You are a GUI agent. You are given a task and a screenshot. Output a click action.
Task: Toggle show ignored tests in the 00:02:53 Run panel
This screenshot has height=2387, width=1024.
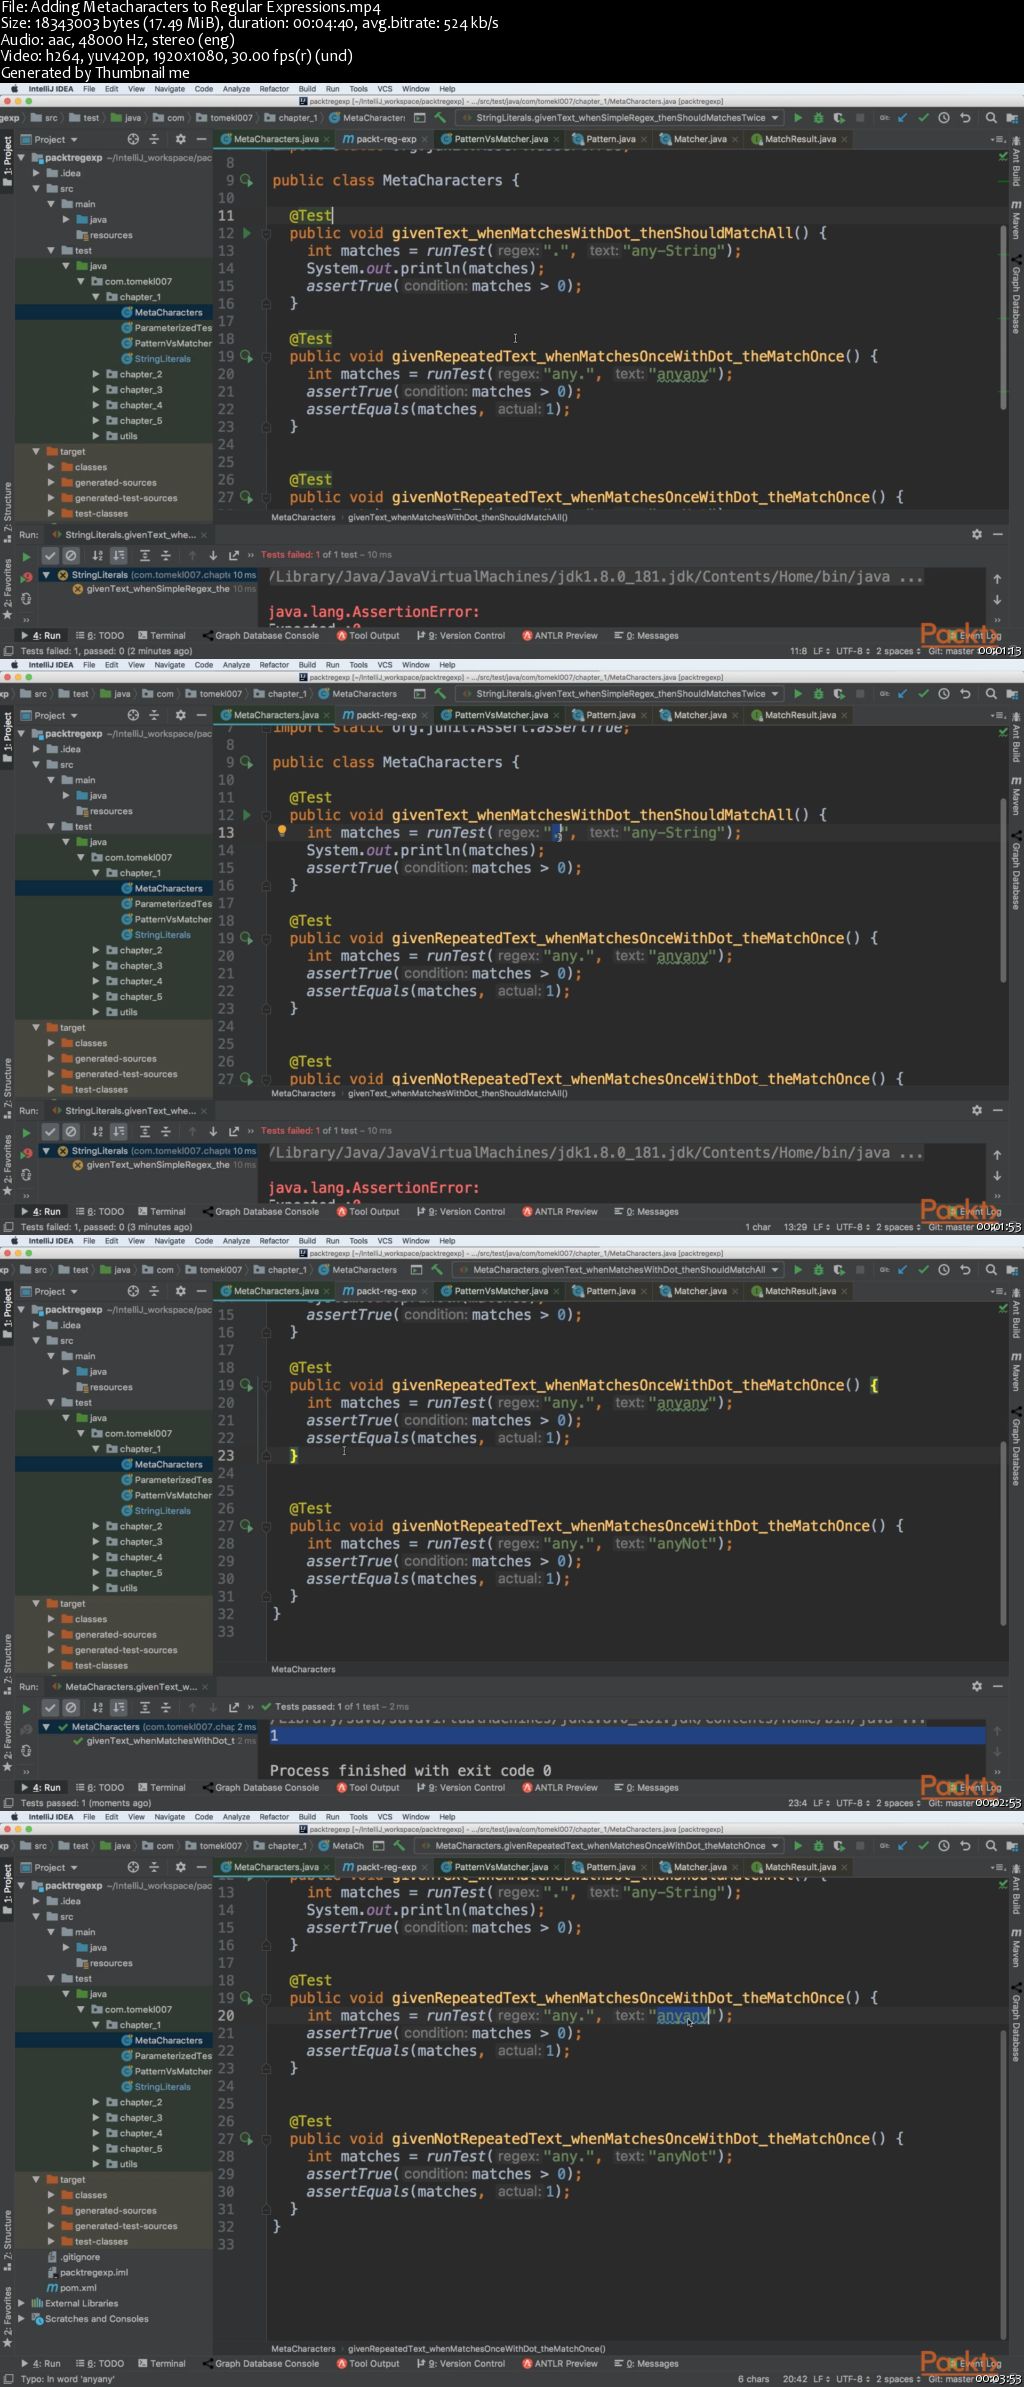pyautogui.click(x=71, y=1707)
